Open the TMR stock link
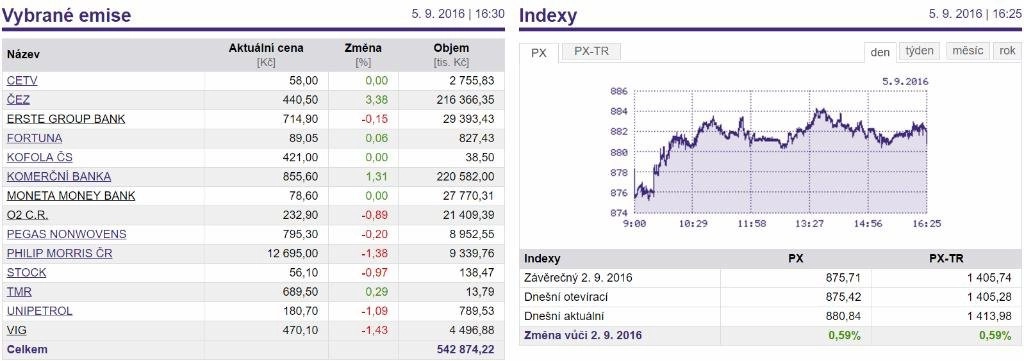This screenshot has height=361, width=1024. (19, 292)
